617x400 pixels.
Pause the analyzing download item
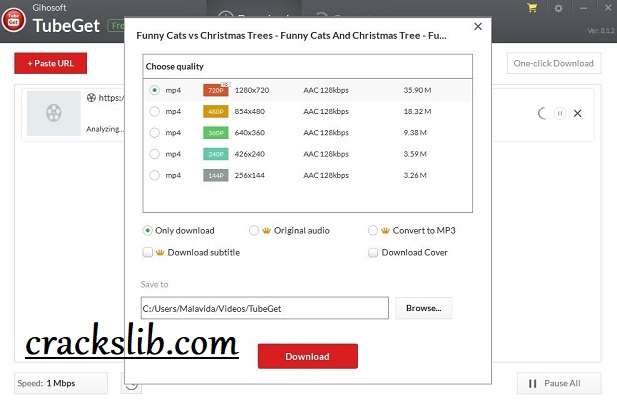(560, 113)
